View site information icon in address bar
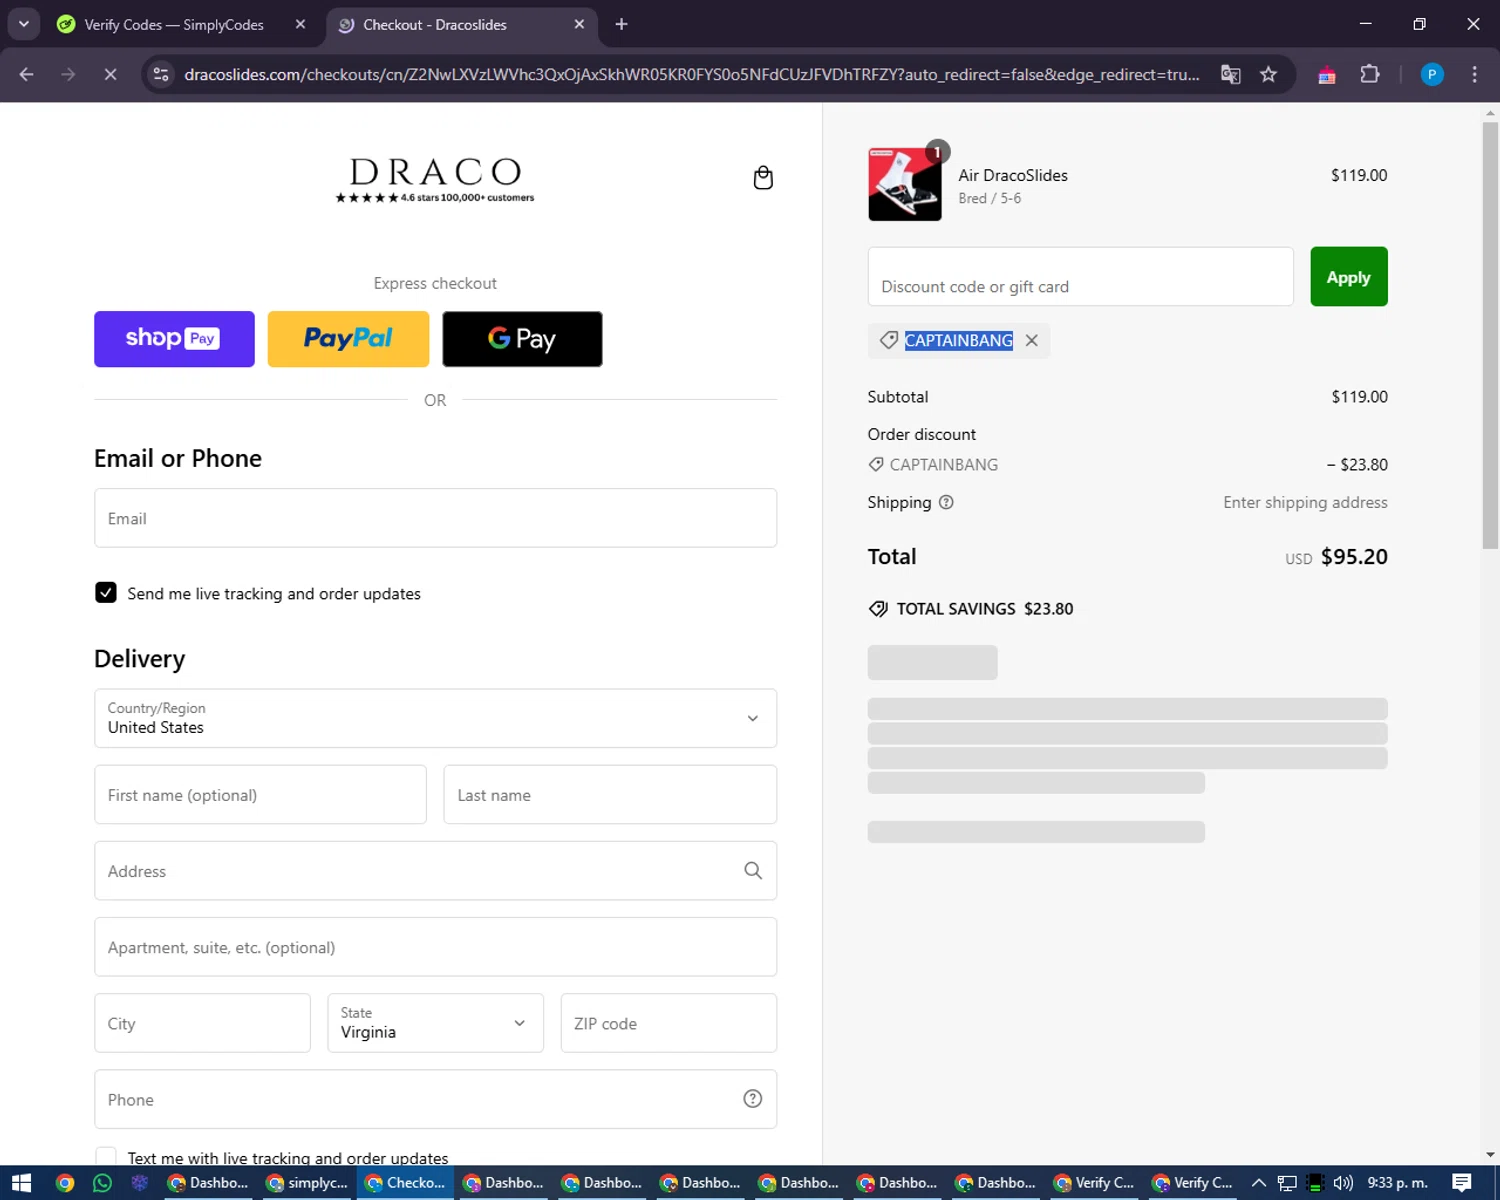The height and width of the screenshot is (1200, 1500). point(161,75)
